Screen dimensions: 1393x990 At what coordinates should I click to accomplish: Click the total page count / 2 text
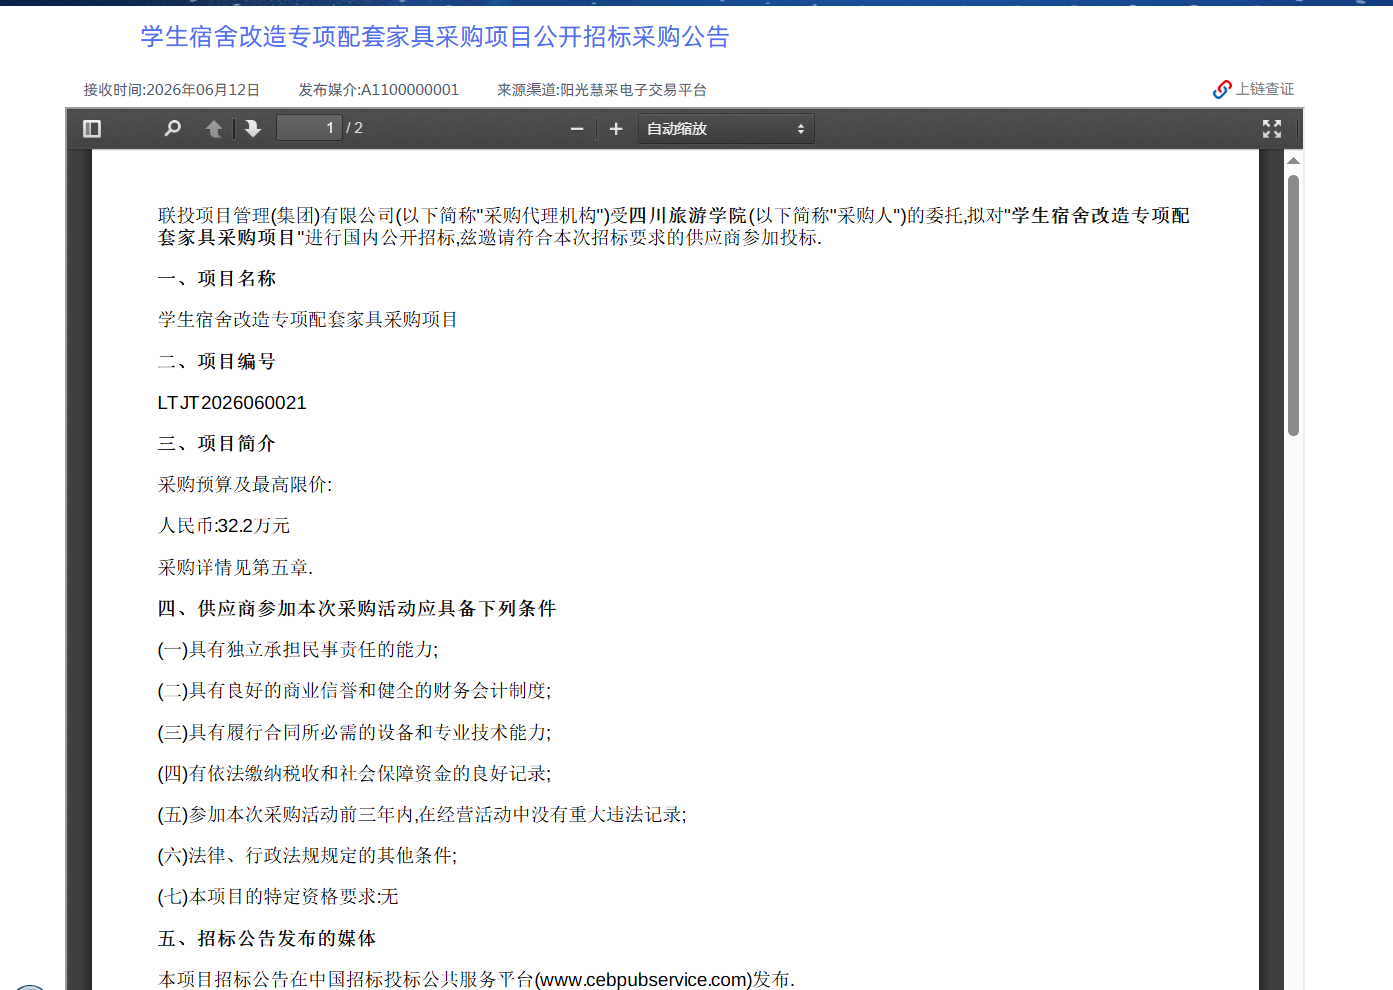point(354,128)
